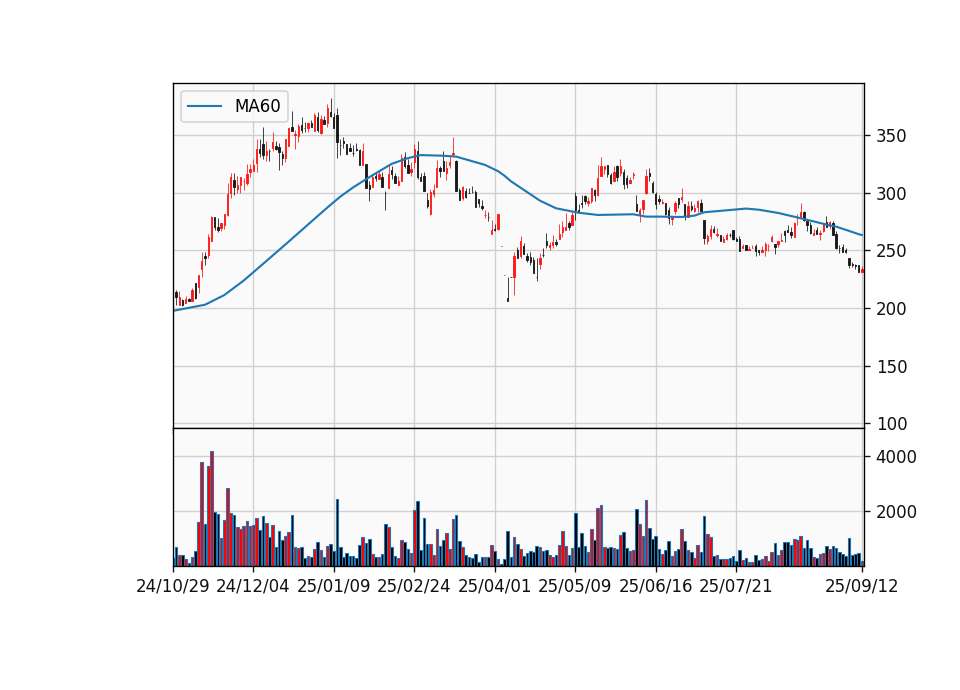Image resolution: width=960 pixels, height=690 pixels.
Task: Click the 25/01/09 date label
Action: click(x=334, y=586)
